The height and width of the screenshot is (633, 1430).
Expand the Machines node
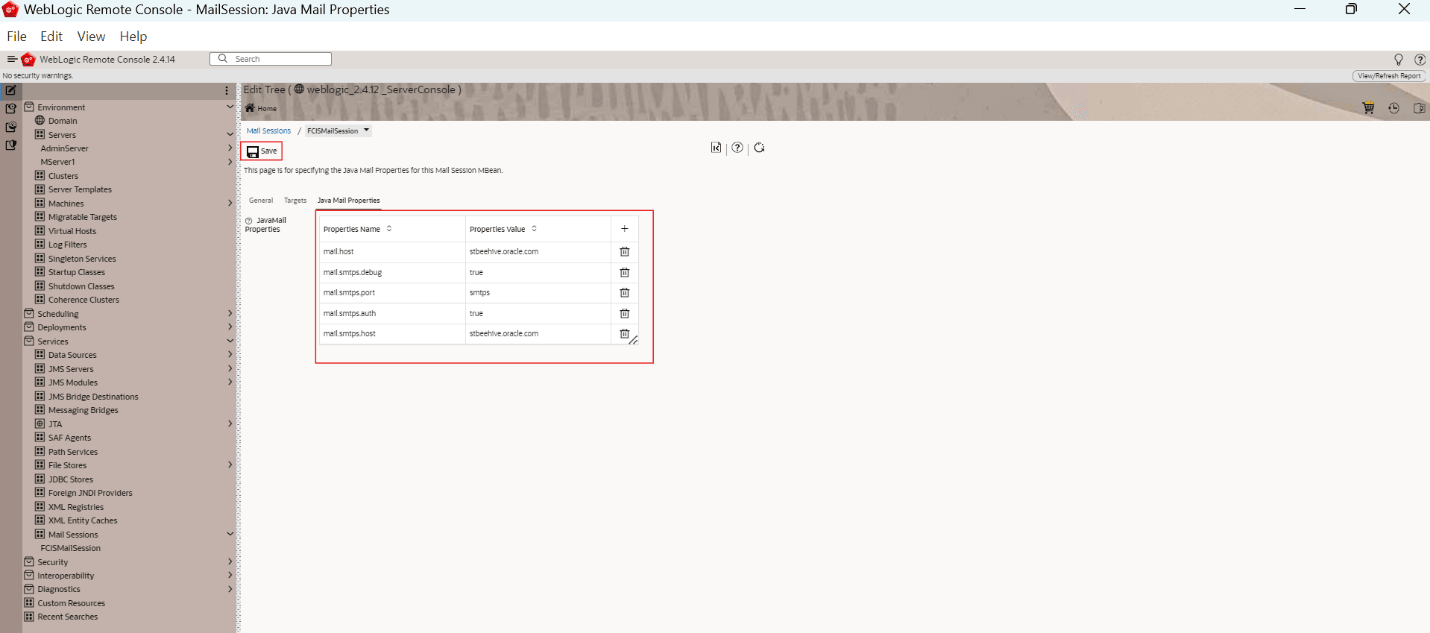(230, 204)
